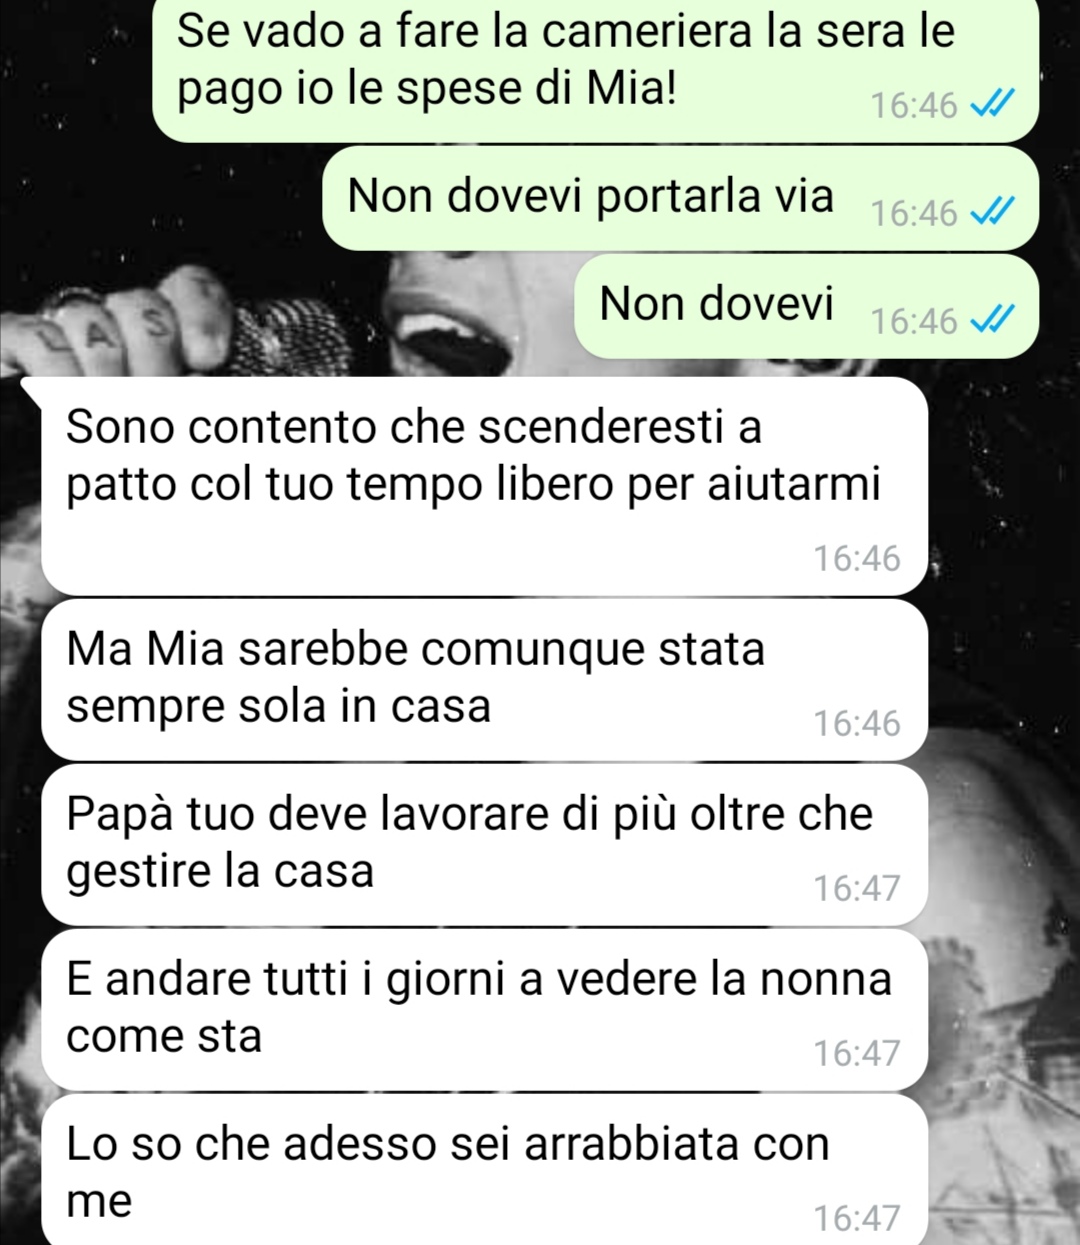Click the double-check read receipt on the 'Non dovevi portarla via' message

tap(993, 212)
